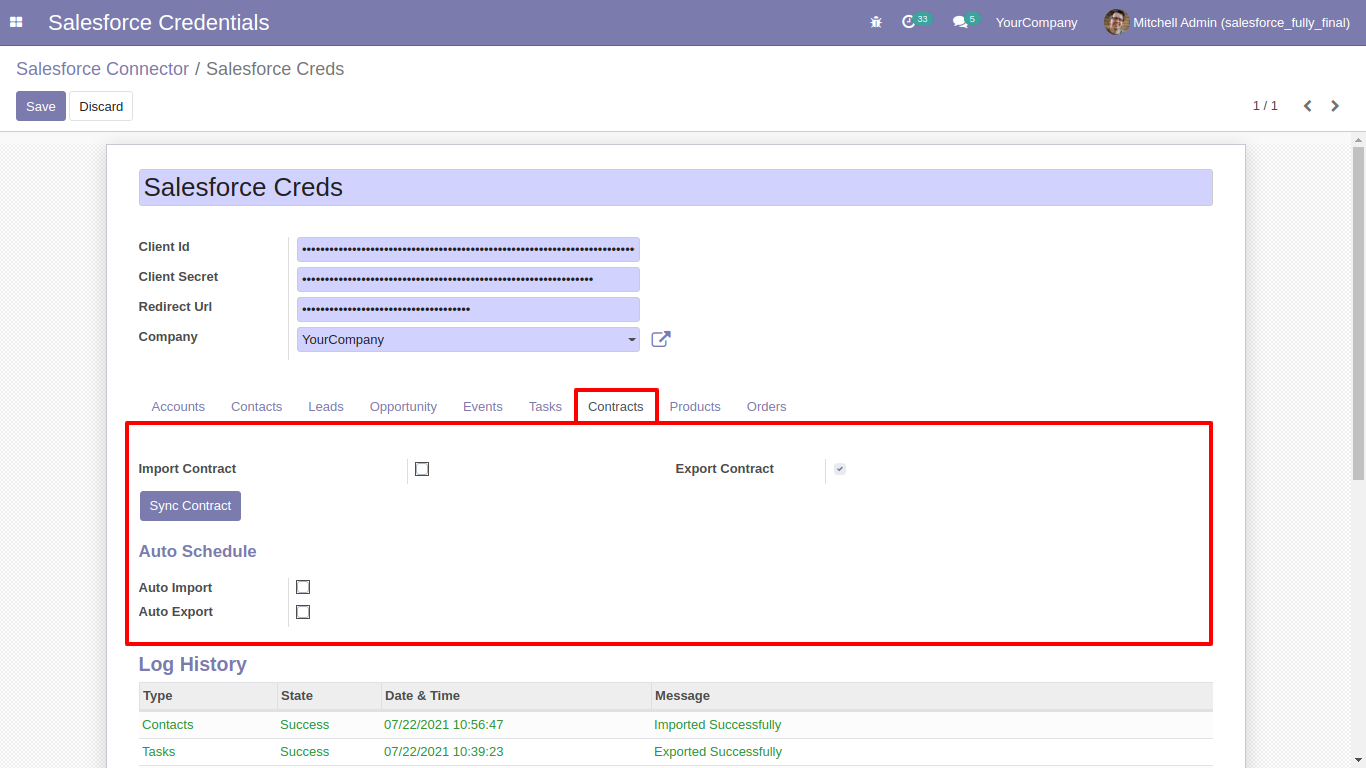Screen dimensions: 1366x768
Task: Go to previous record arrow
Action: (1307, 106)
